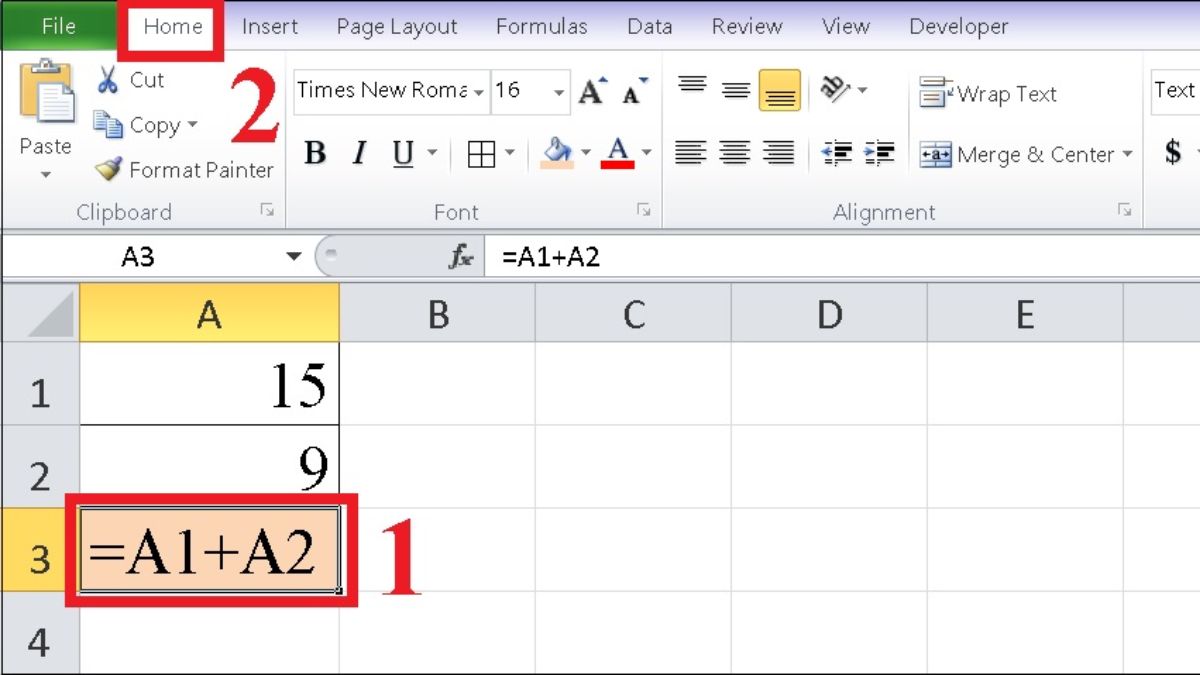1200x675 pixels.
Task: Switch to the Insert tab
Action: 270,27
